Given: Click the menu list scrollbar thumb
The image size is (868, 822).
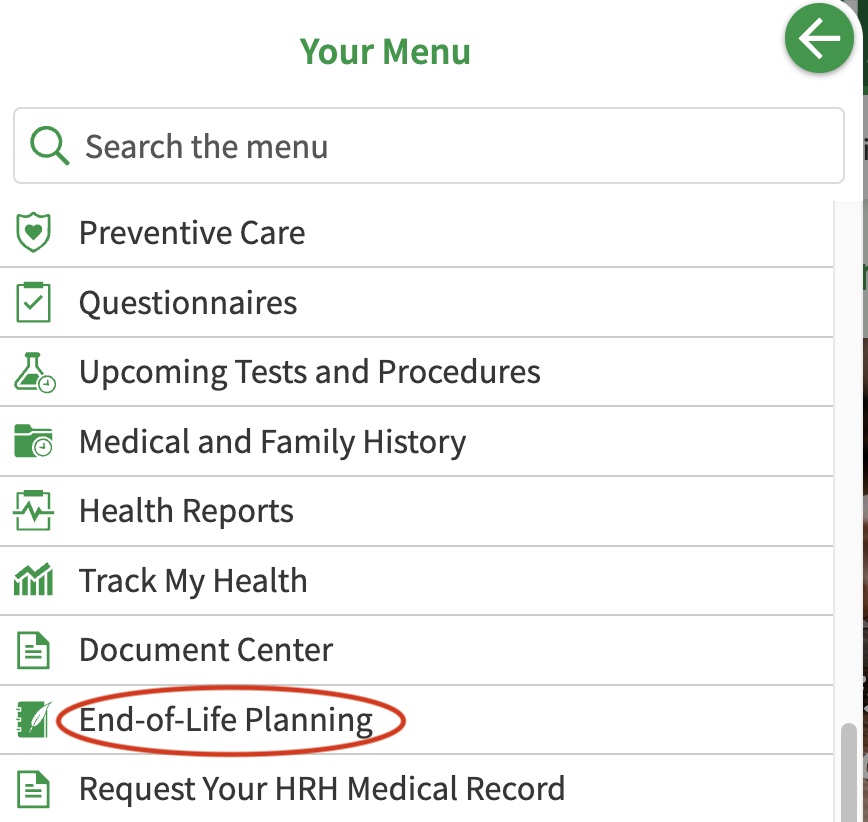Looking at the screenshot, I should [848, 773].
